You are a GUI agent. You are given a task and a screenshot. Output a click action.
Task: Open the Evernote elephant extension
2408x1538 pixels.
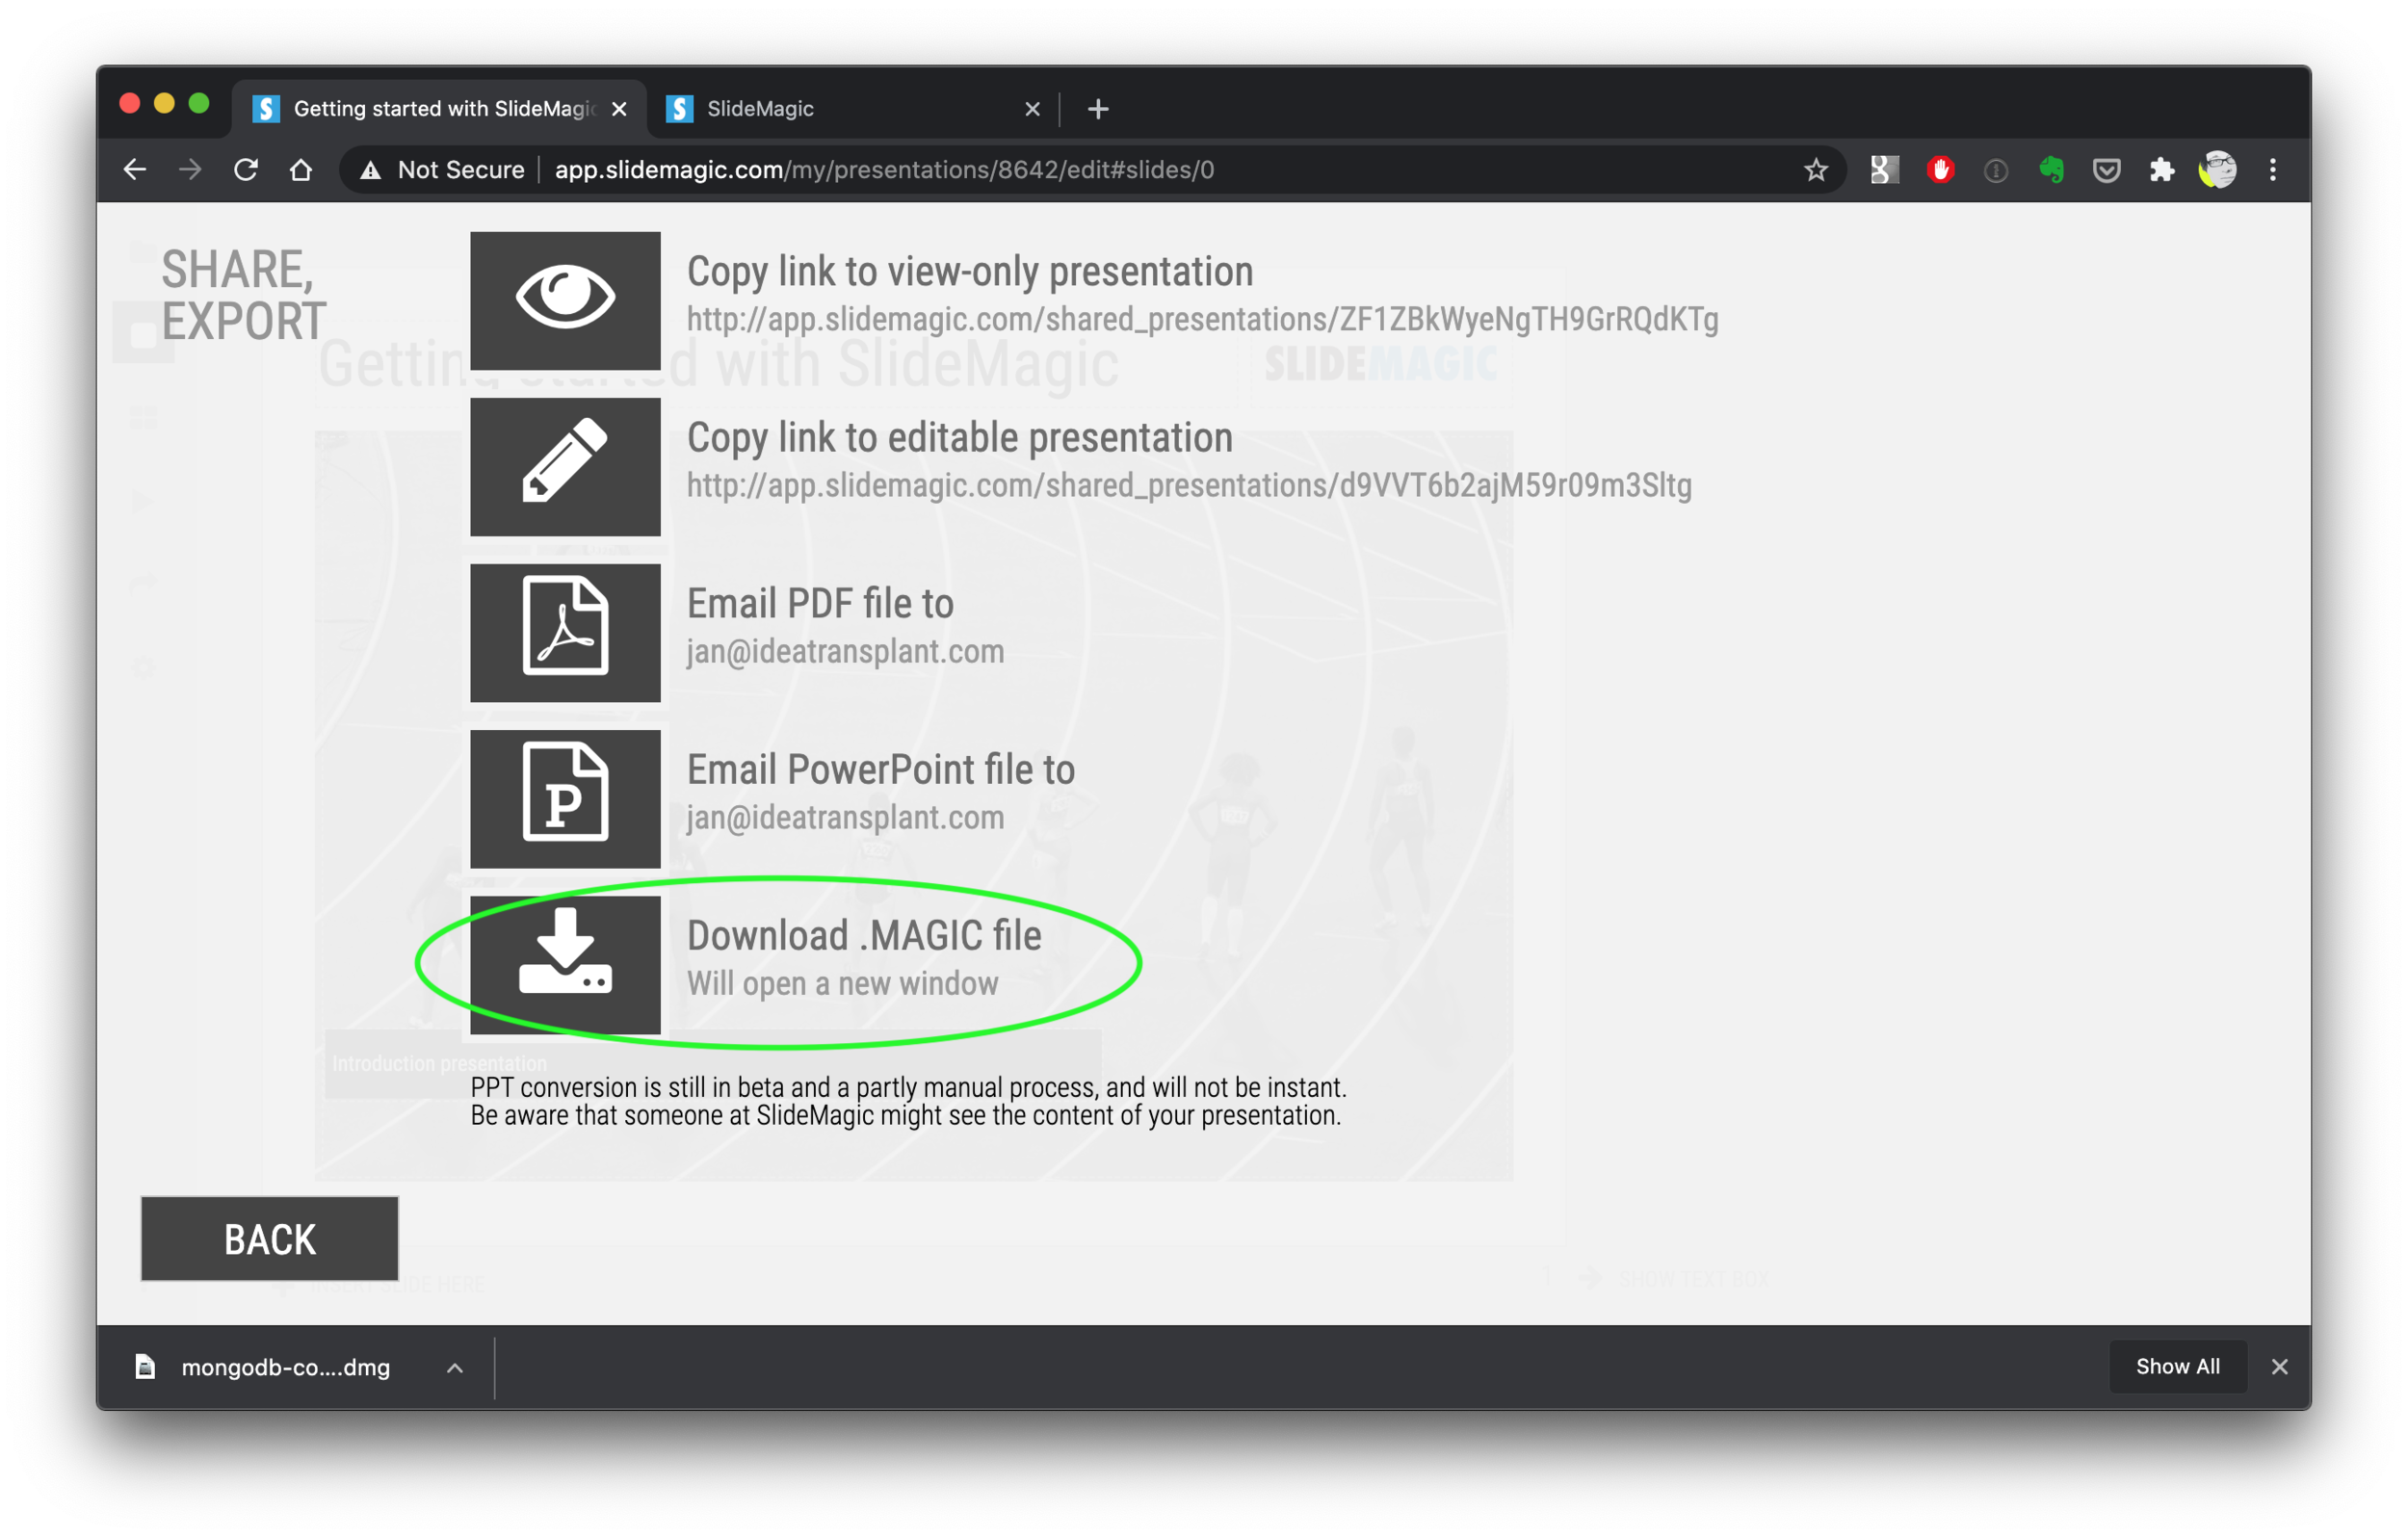2051,170
